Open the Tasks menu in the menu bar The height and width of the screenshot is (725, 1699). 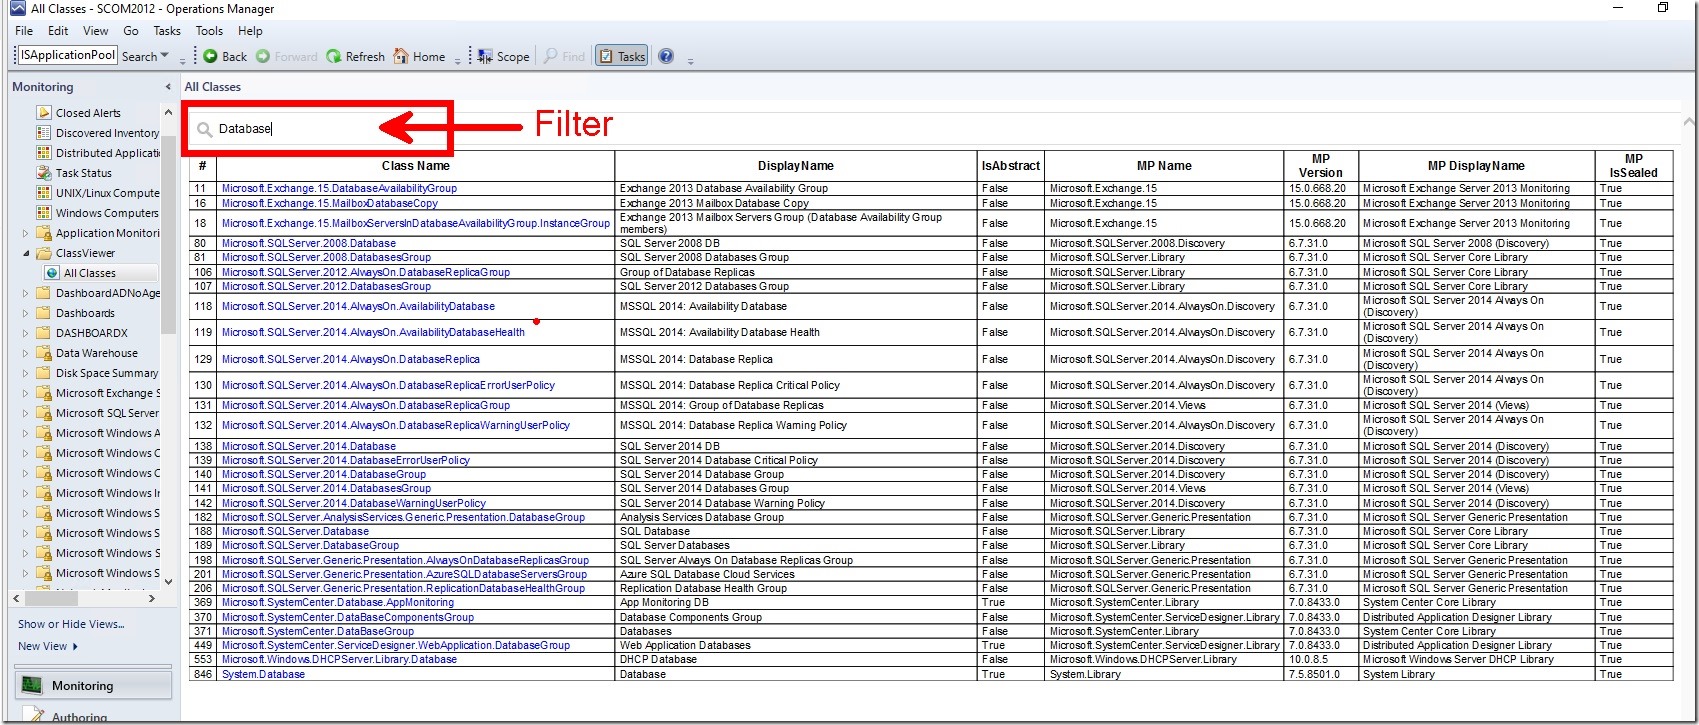[167, 31]
